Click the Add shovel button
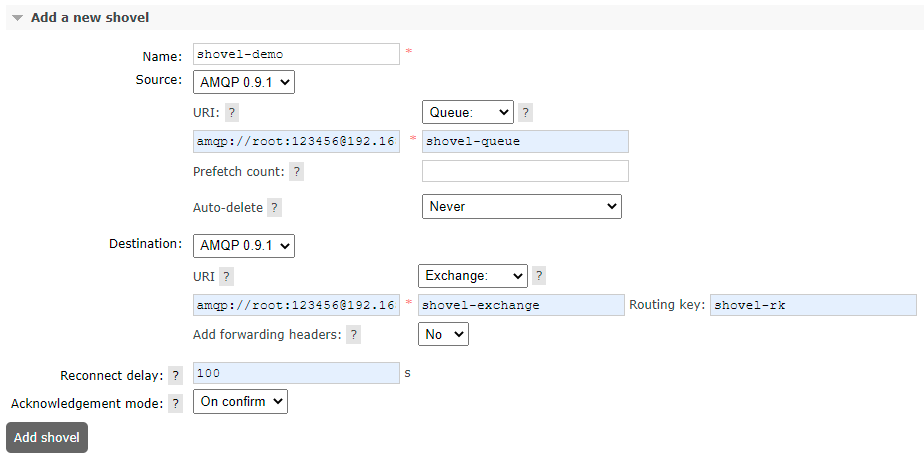The width and height of the screenshot is (924, 459). coord(47,438)
